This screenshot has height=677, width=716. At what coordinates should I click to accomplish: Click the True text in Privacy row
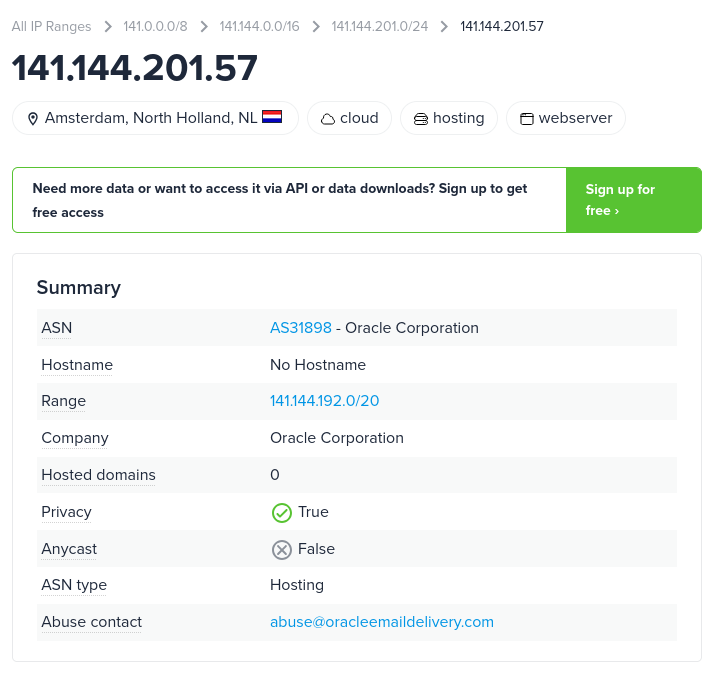pos(313,512)
